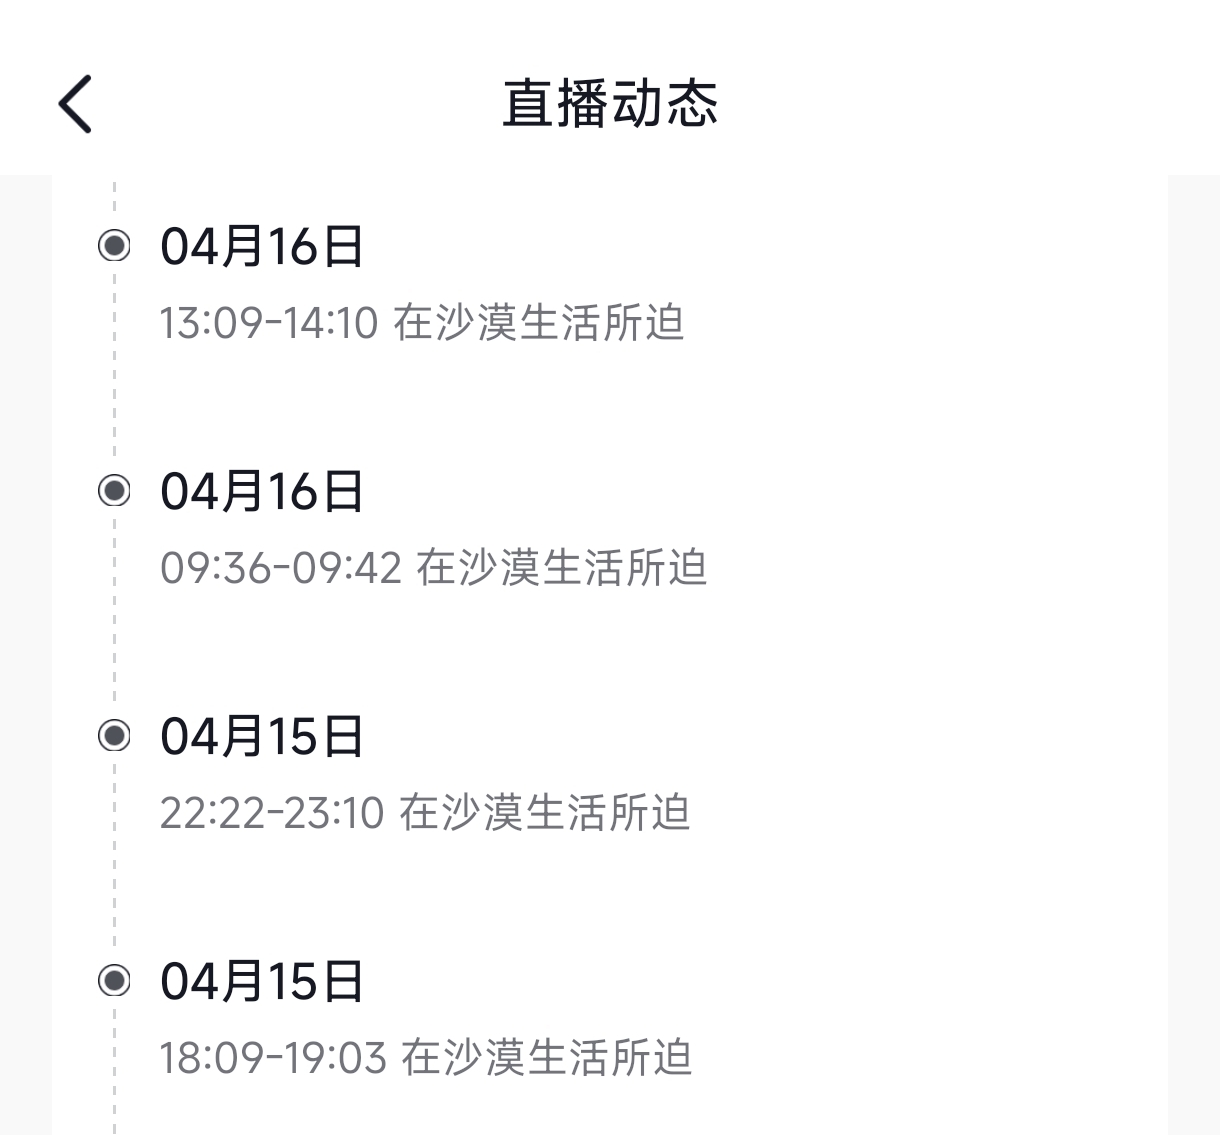Open 在沙漠生活所迫 title in the 13:09-14:10 entry

click(x=539, y=323)
